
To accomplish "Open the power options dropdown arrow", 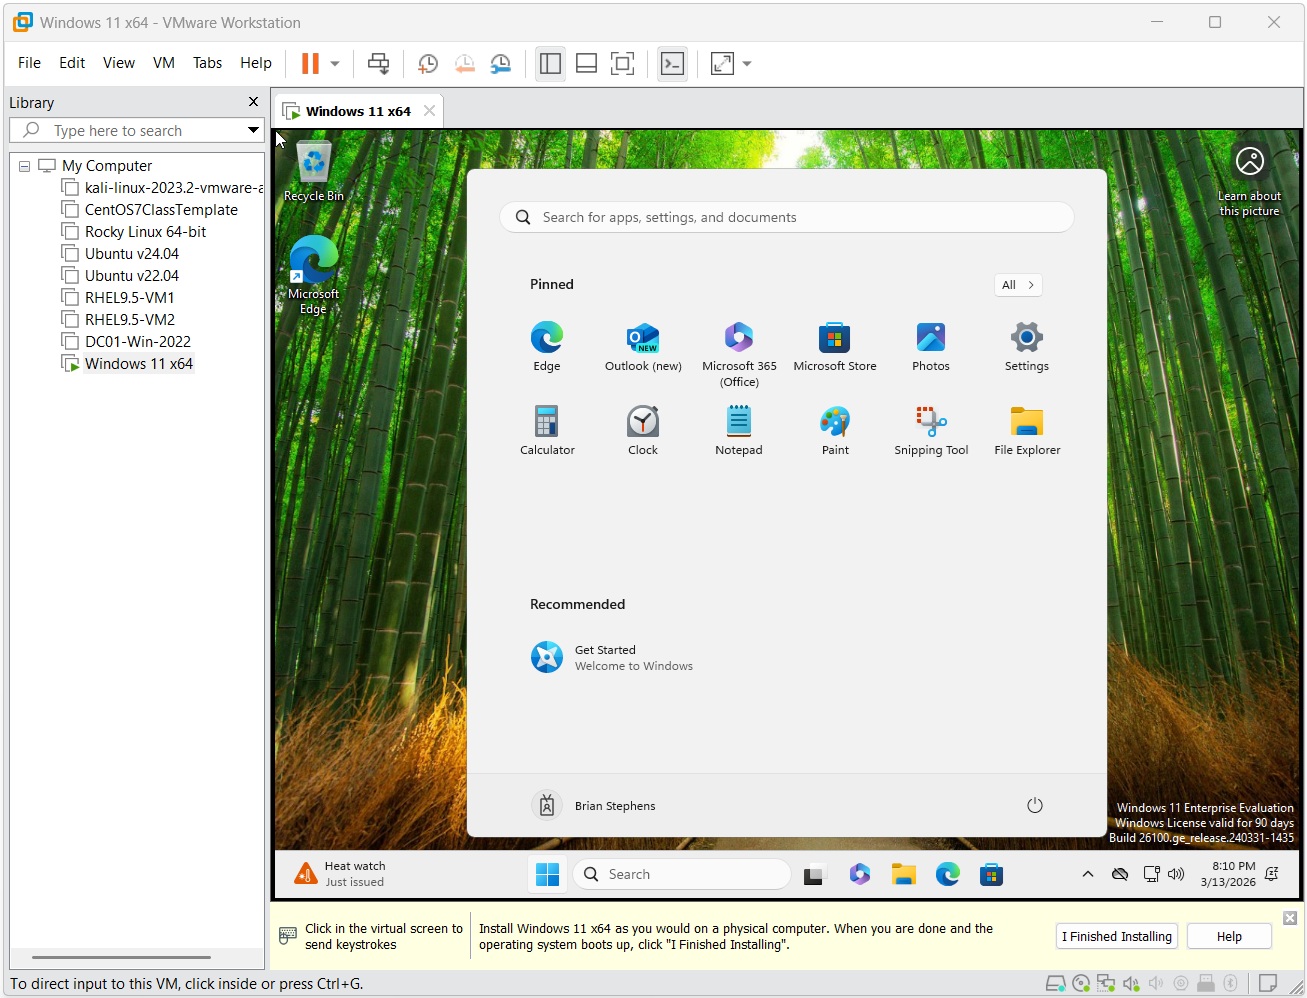I will (x=335, y=63).
